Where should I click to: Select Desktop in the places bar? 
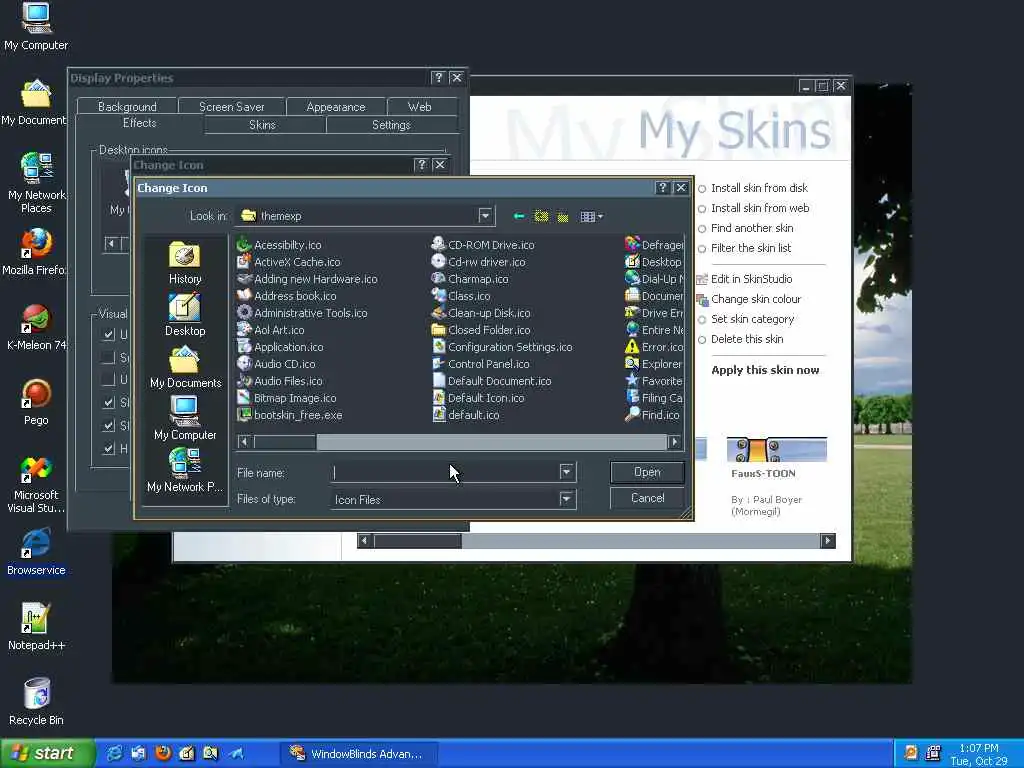coord(185,315)
